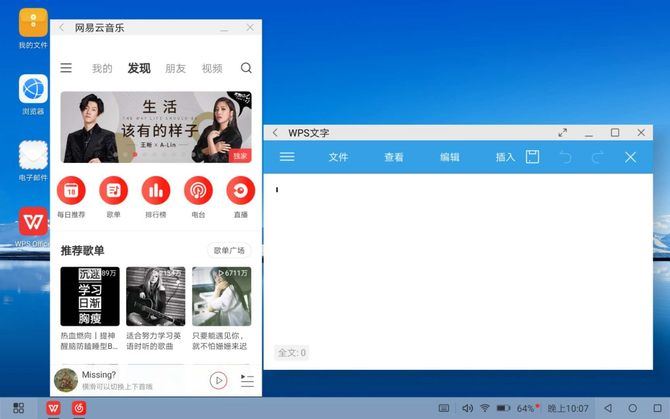
Task: Go back in the 网易云音乐 window title bar
Action: pyautogui.click(x=62, y=28)
